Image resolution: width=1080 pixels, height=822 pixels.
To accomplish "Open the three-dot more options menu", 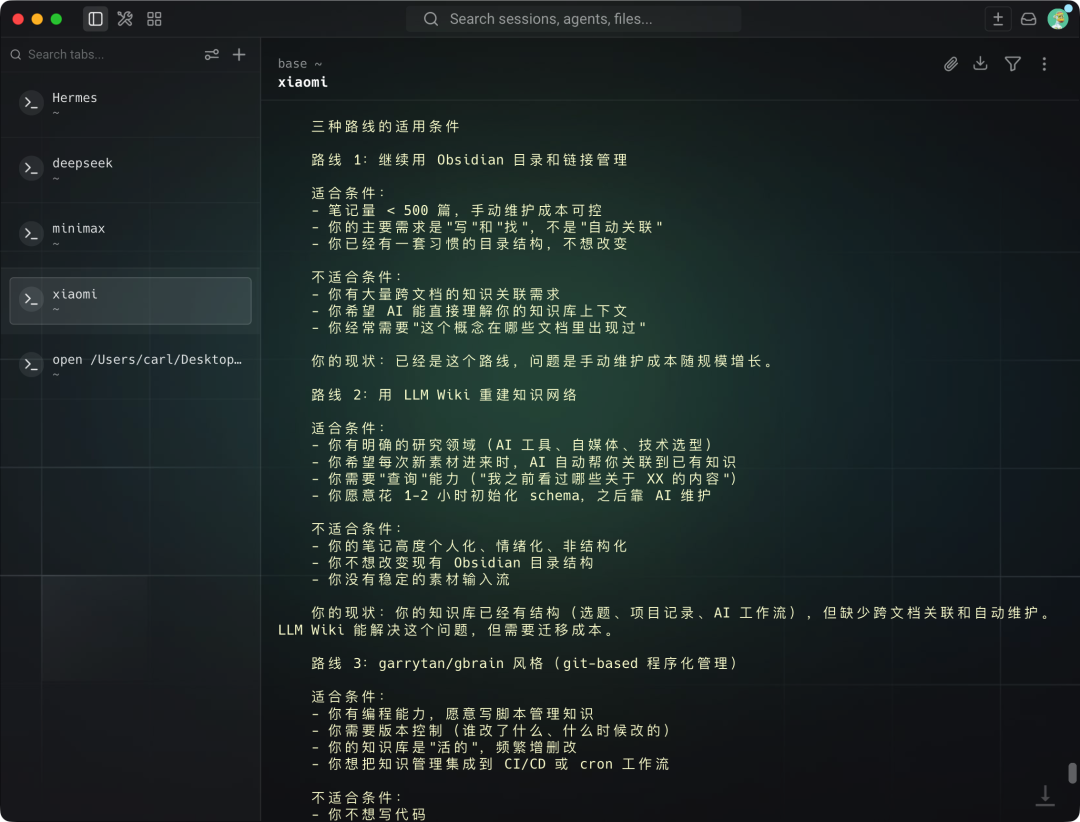I will [x=1044, y=64].
